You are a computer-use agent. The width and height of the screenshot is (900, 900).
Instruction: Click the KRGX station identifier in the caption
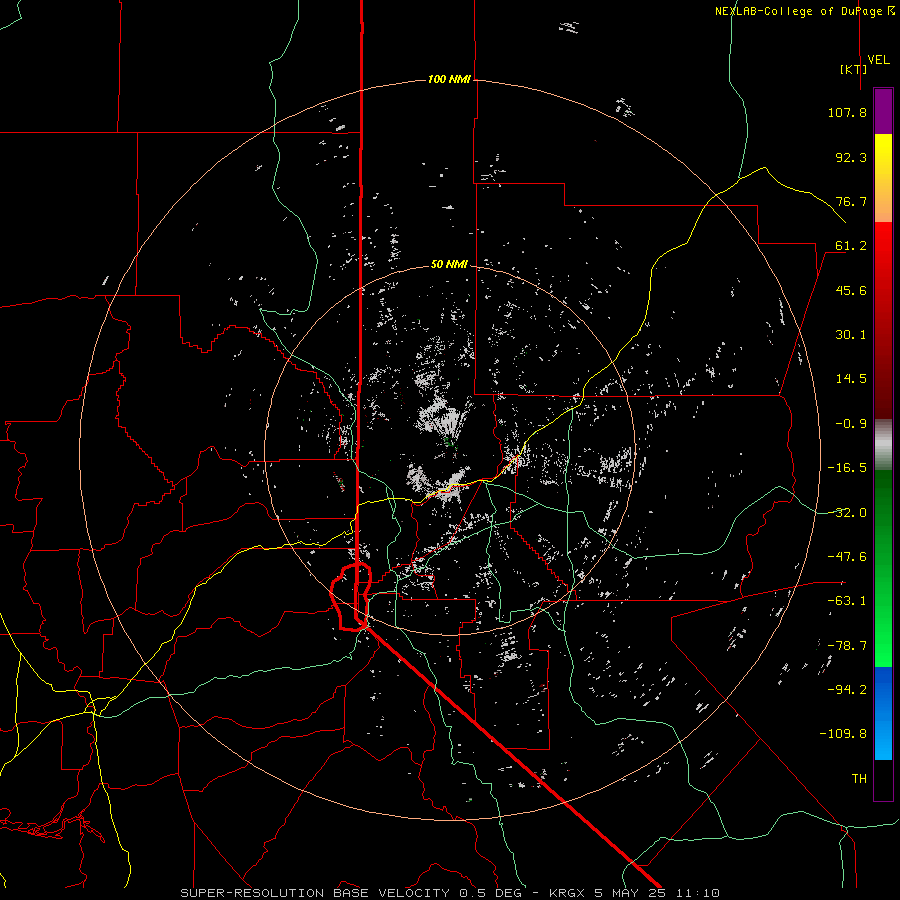click(568, 893)
